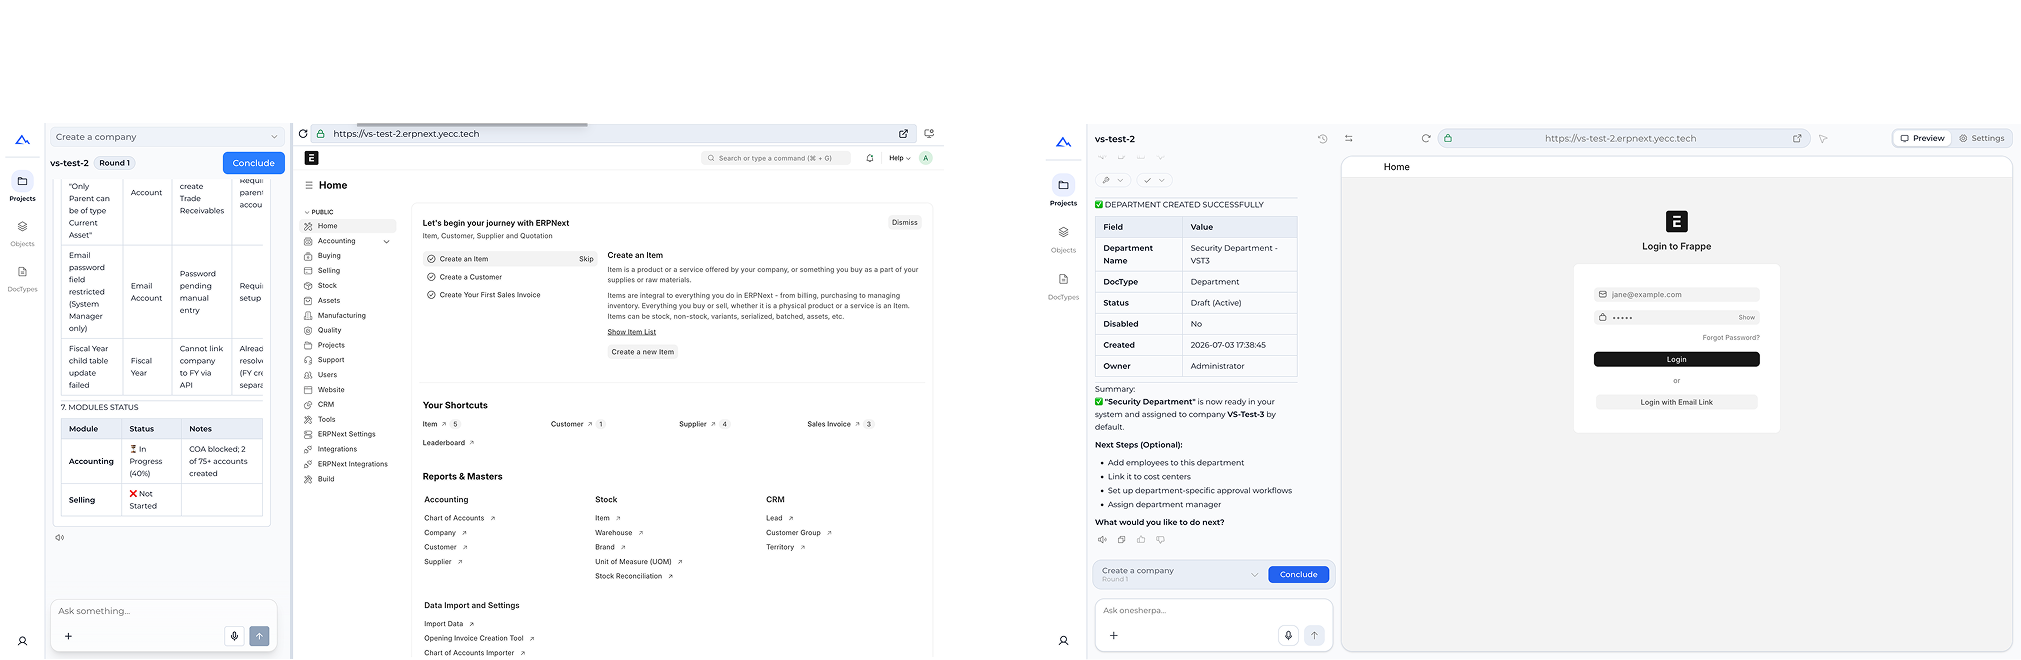Select ERPNext Settings in sidebar
This screenshot has width=2021, height=660.
click(x=347, y=435)
